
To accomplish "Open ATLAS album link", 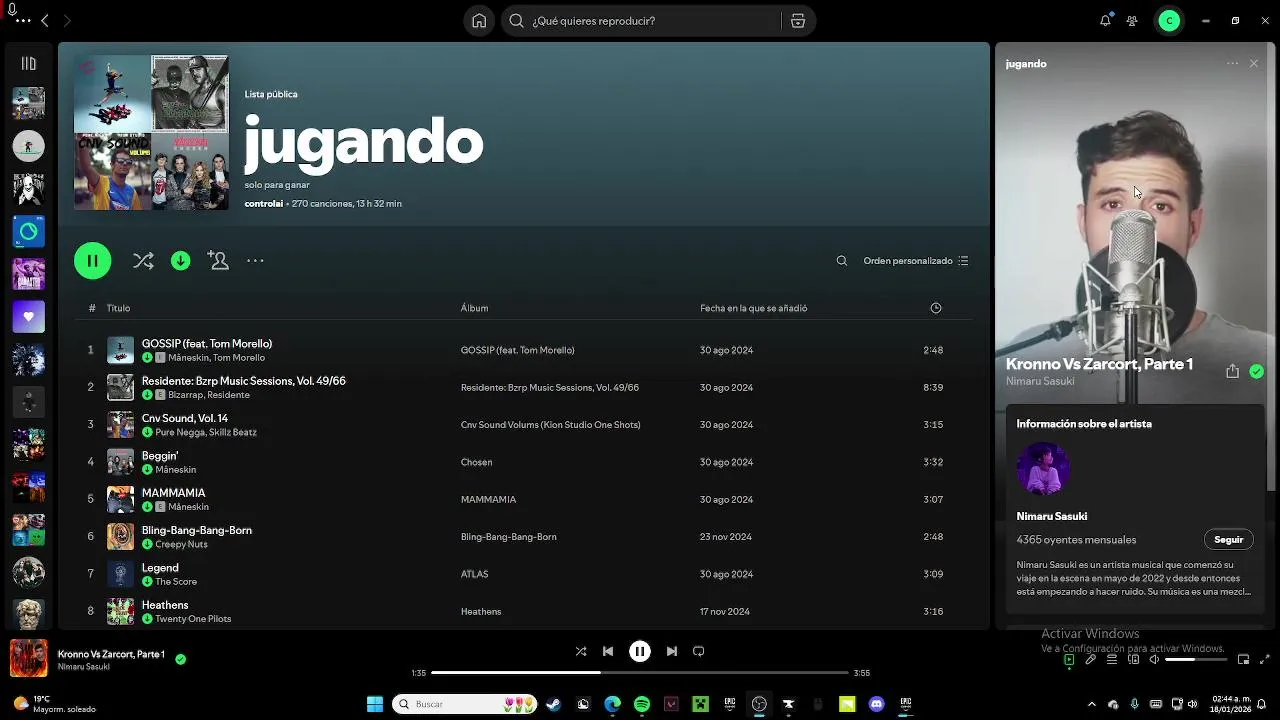I will tap(474, 574).
